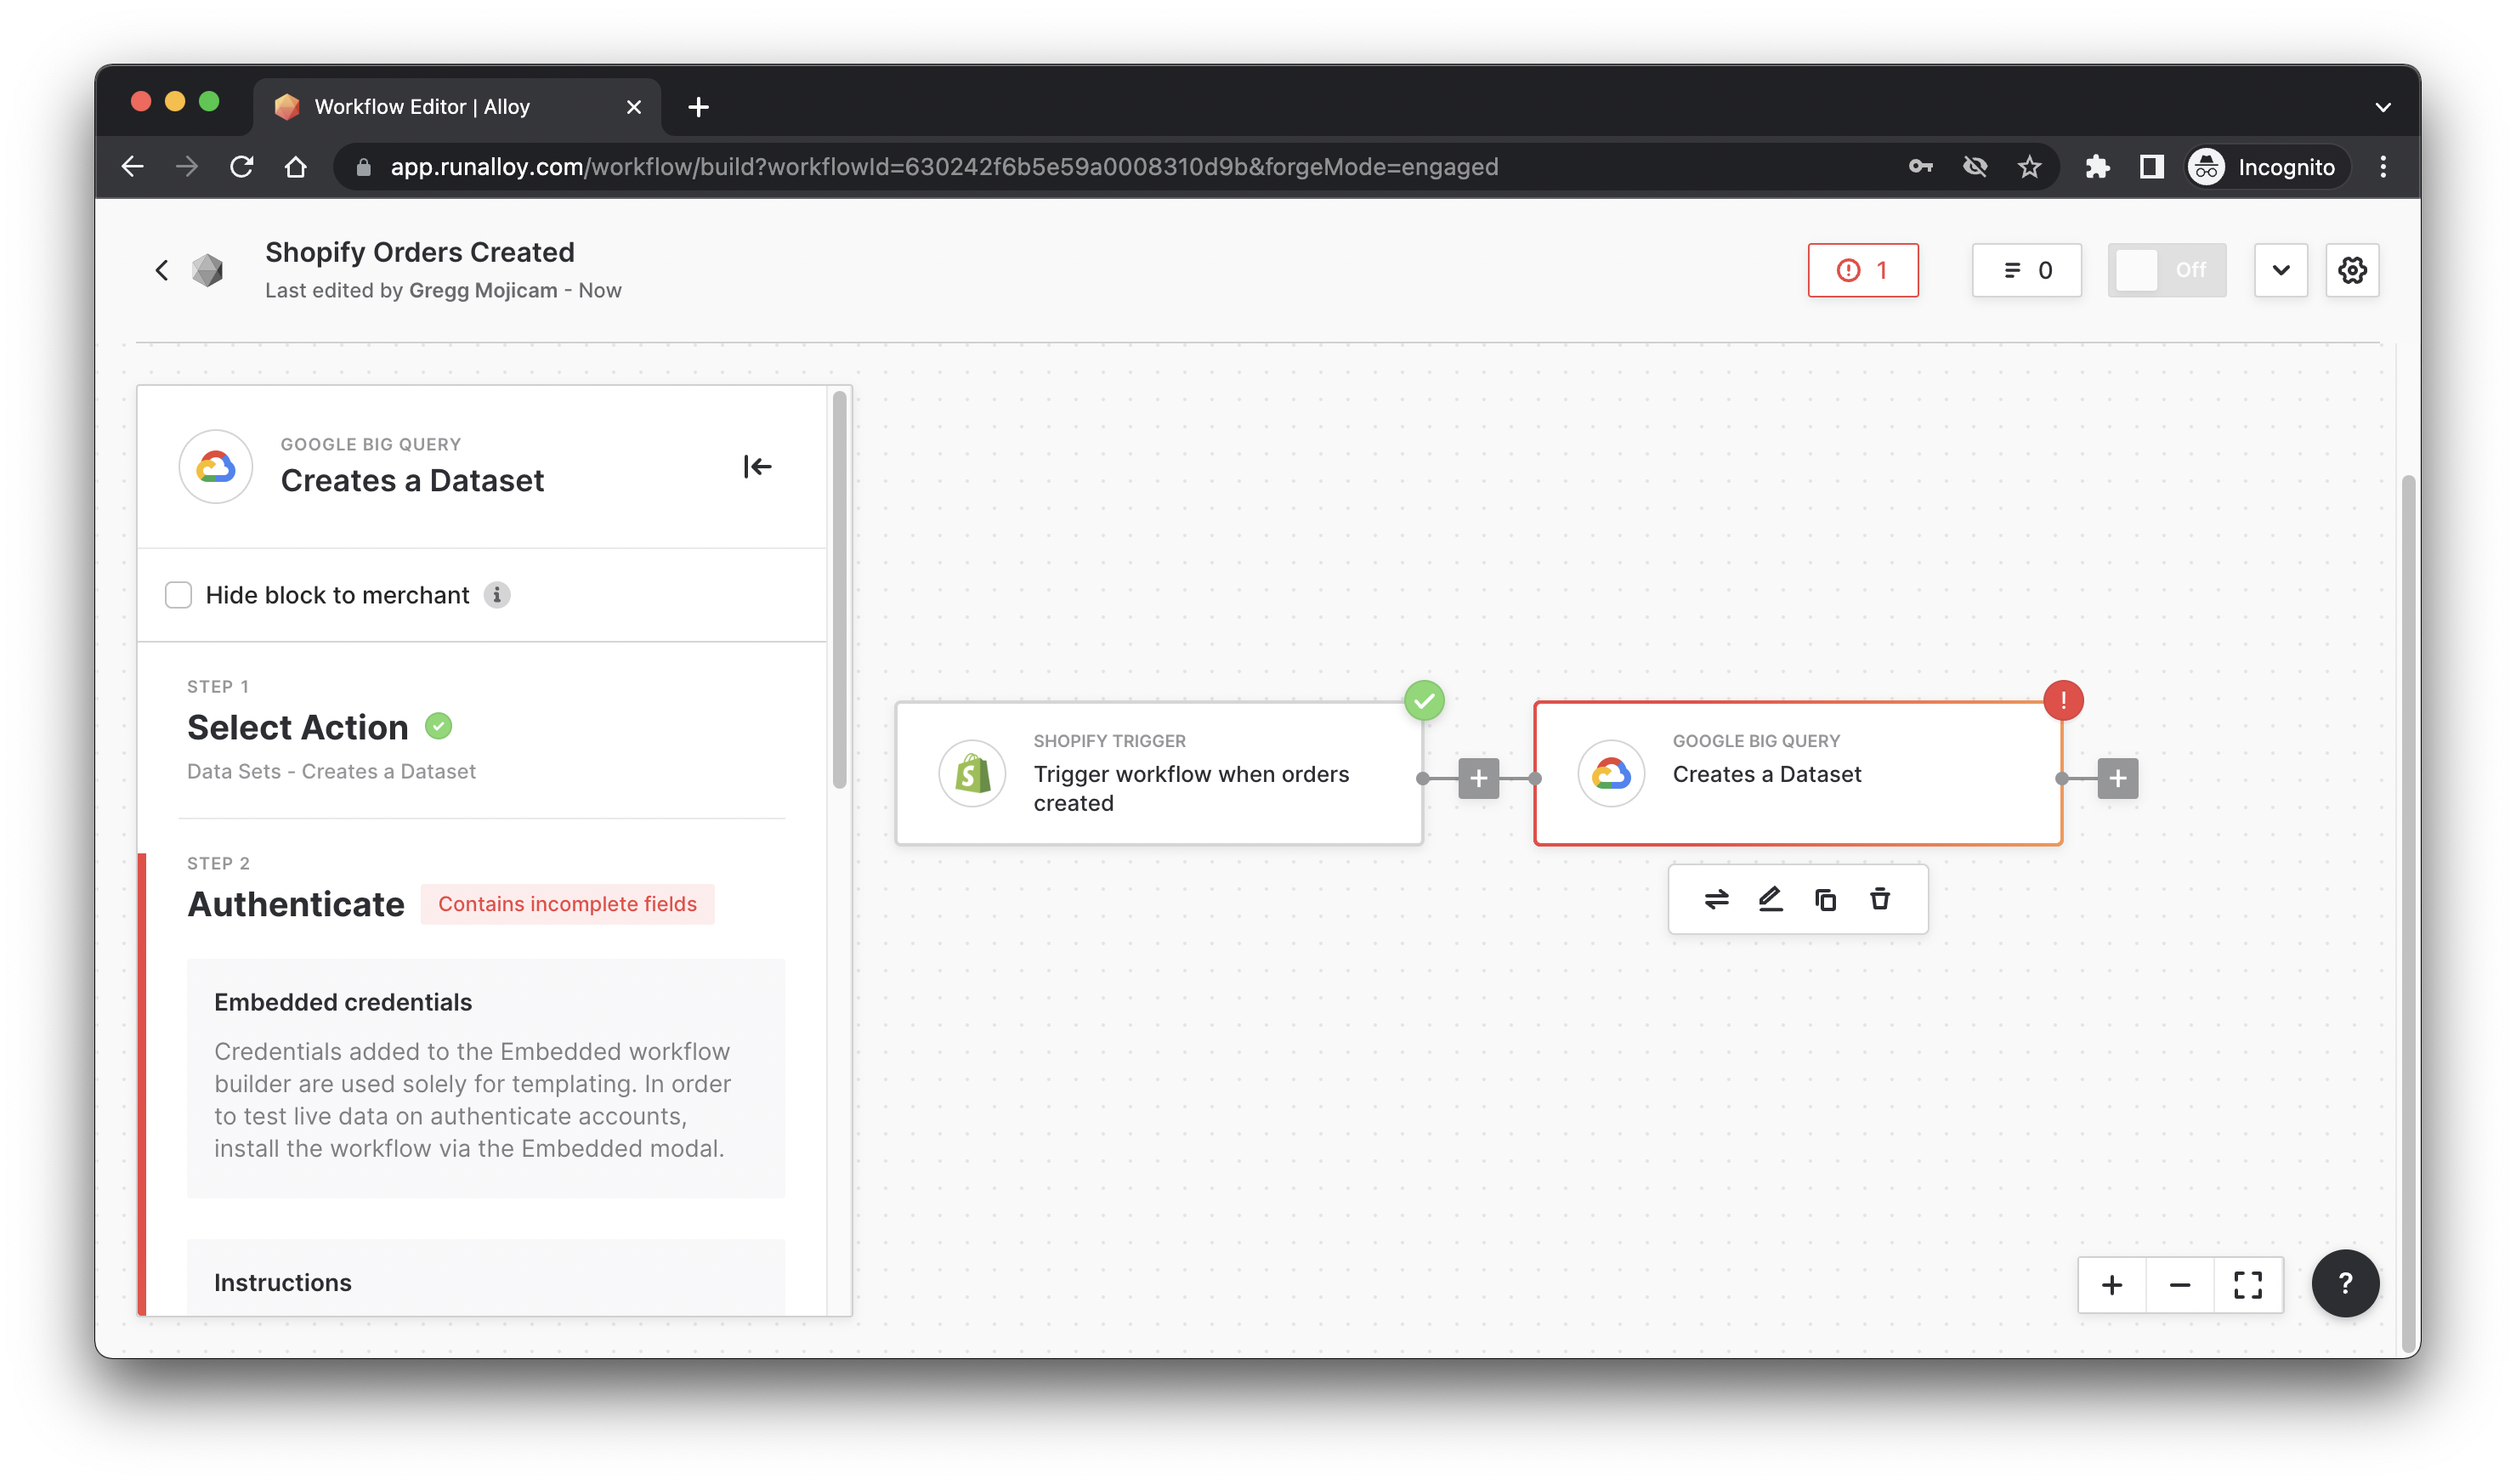Fit workflow to screen icon
Screen dimensions: 2516x1484
point(2248,1285)
